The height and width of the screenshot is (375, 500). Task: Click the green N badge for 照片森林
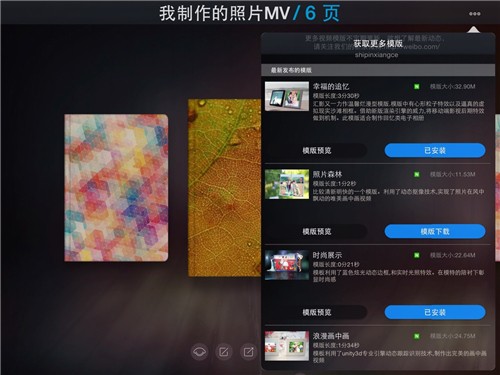tap(417, 174)
